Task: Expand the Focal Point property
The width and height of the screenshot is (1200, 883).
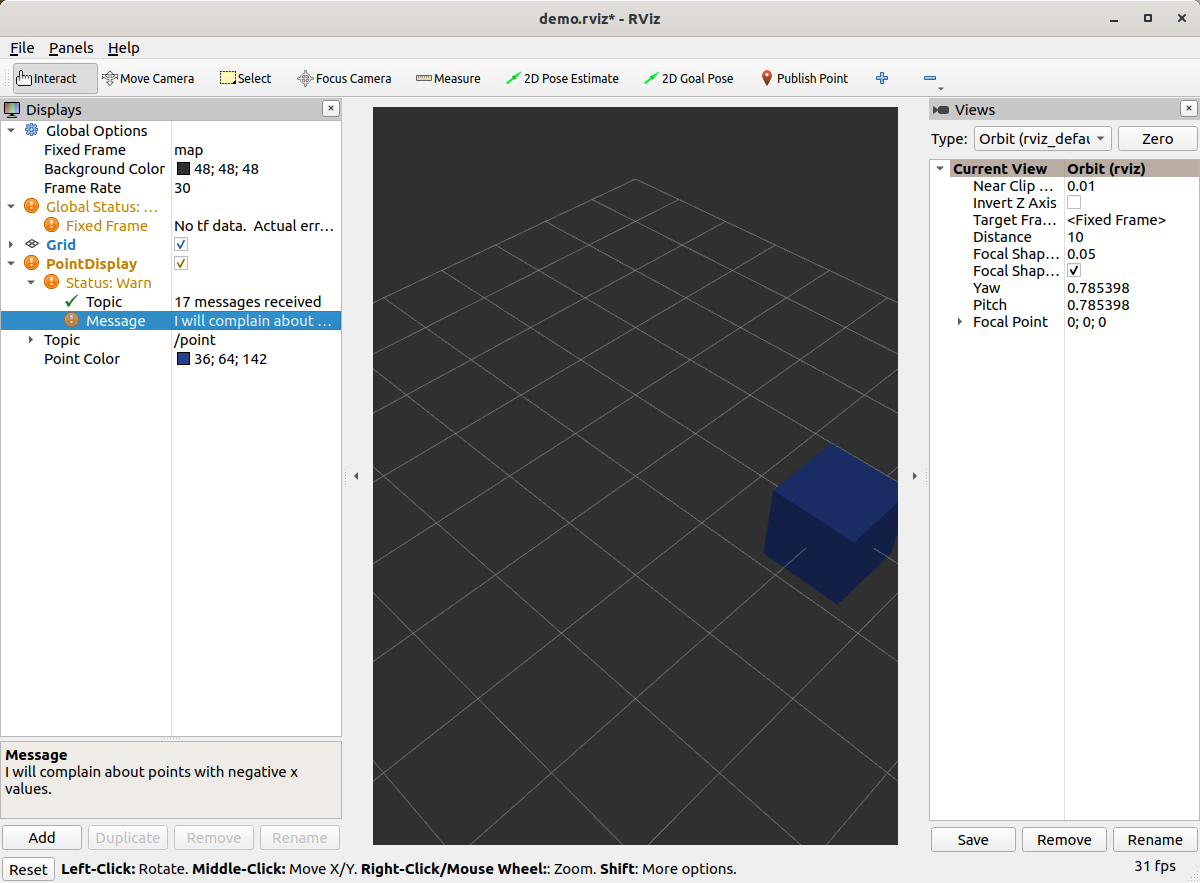Action: pyautogui.click(x=960, y=322)
